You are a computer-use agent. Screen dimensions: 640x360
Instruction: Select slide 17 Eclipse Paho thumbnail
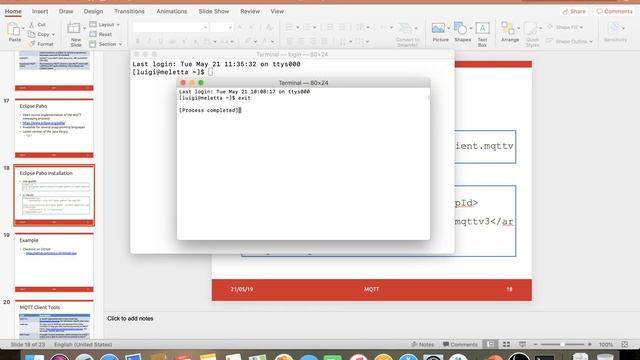click(x=54, y=128)
